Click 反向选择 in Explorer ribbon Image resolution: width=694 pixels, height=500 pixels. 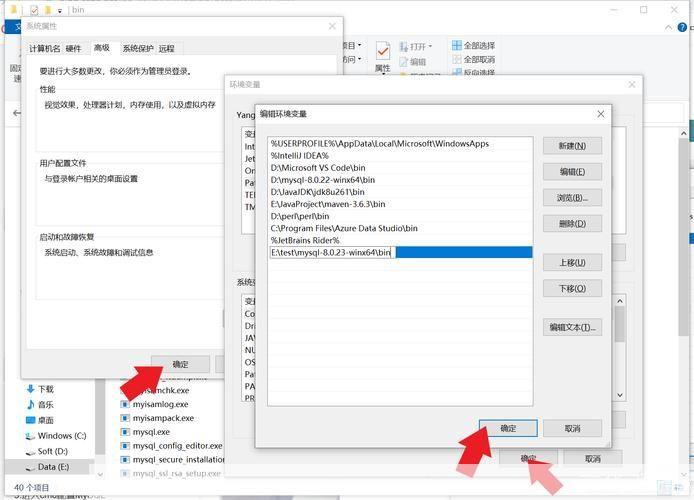coord(474,72)
